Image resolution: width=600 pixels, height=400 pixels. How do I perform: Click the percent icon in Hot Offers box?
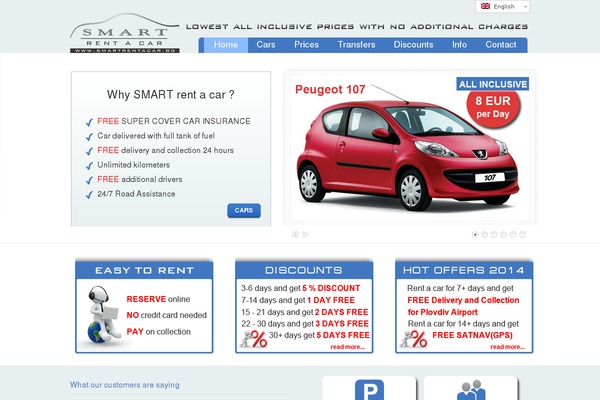pyautogui.click(x=414, y=339)
